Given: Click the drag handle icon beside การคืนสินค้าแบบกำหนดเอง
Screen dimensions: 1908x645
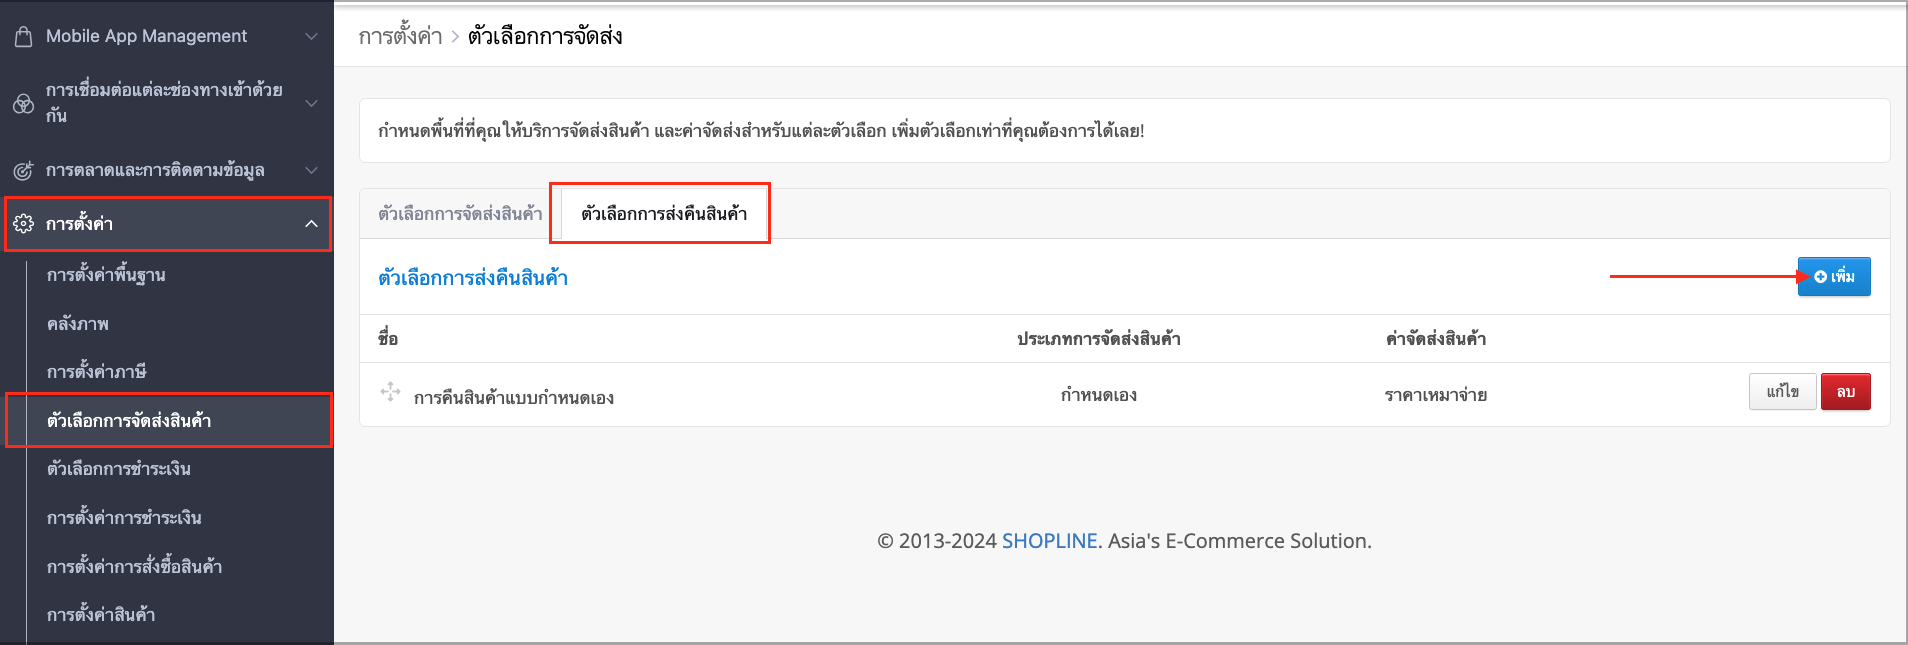Looking at the screenshot, I should (x=391, y=392).
